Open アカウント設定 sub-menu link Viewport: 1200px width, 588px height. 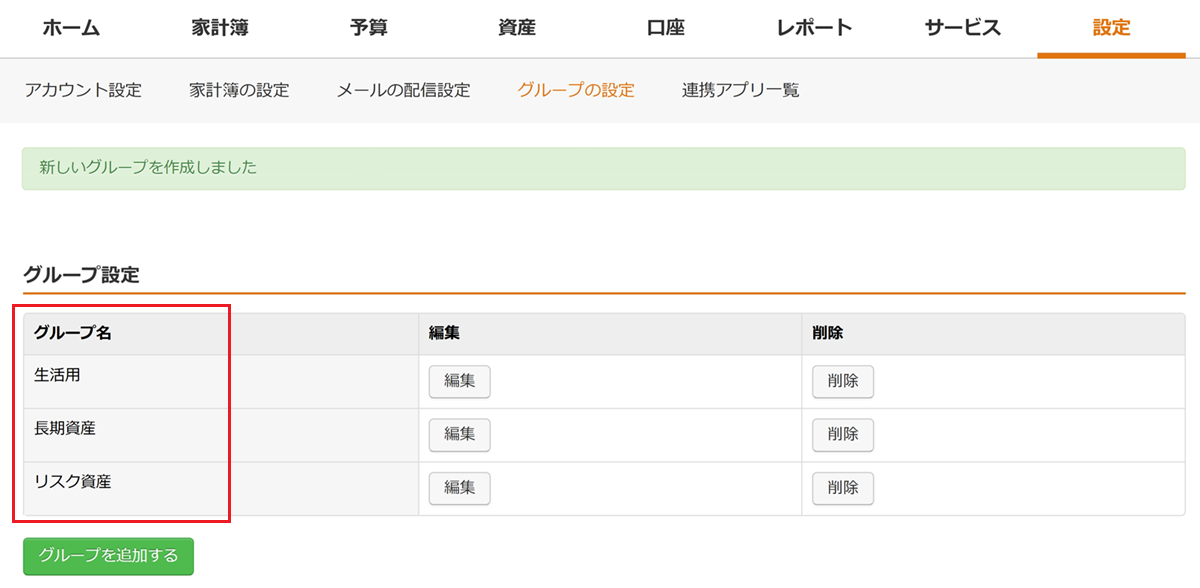83,90
